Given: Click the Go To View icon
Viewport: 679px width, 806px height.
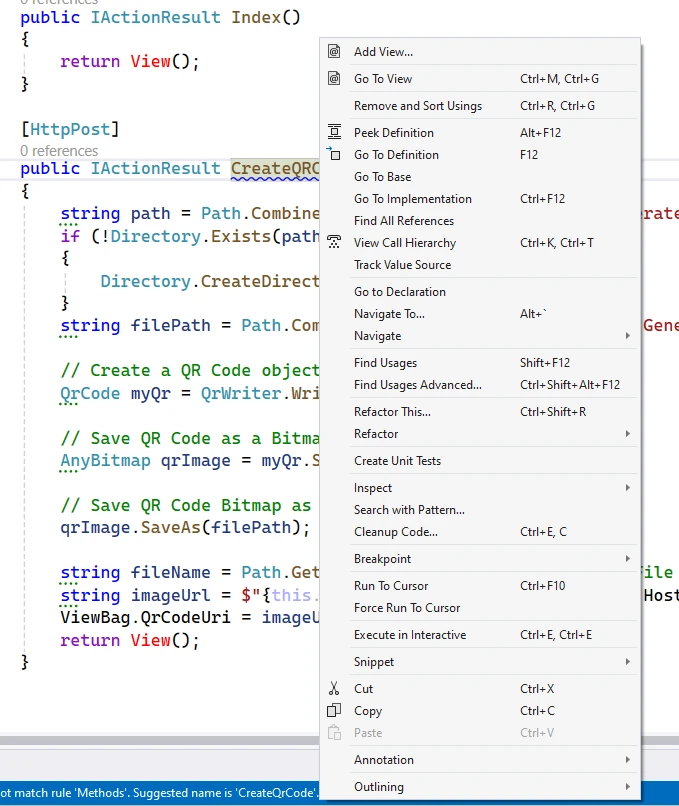Looking at the screenshot, I should 334,79.
